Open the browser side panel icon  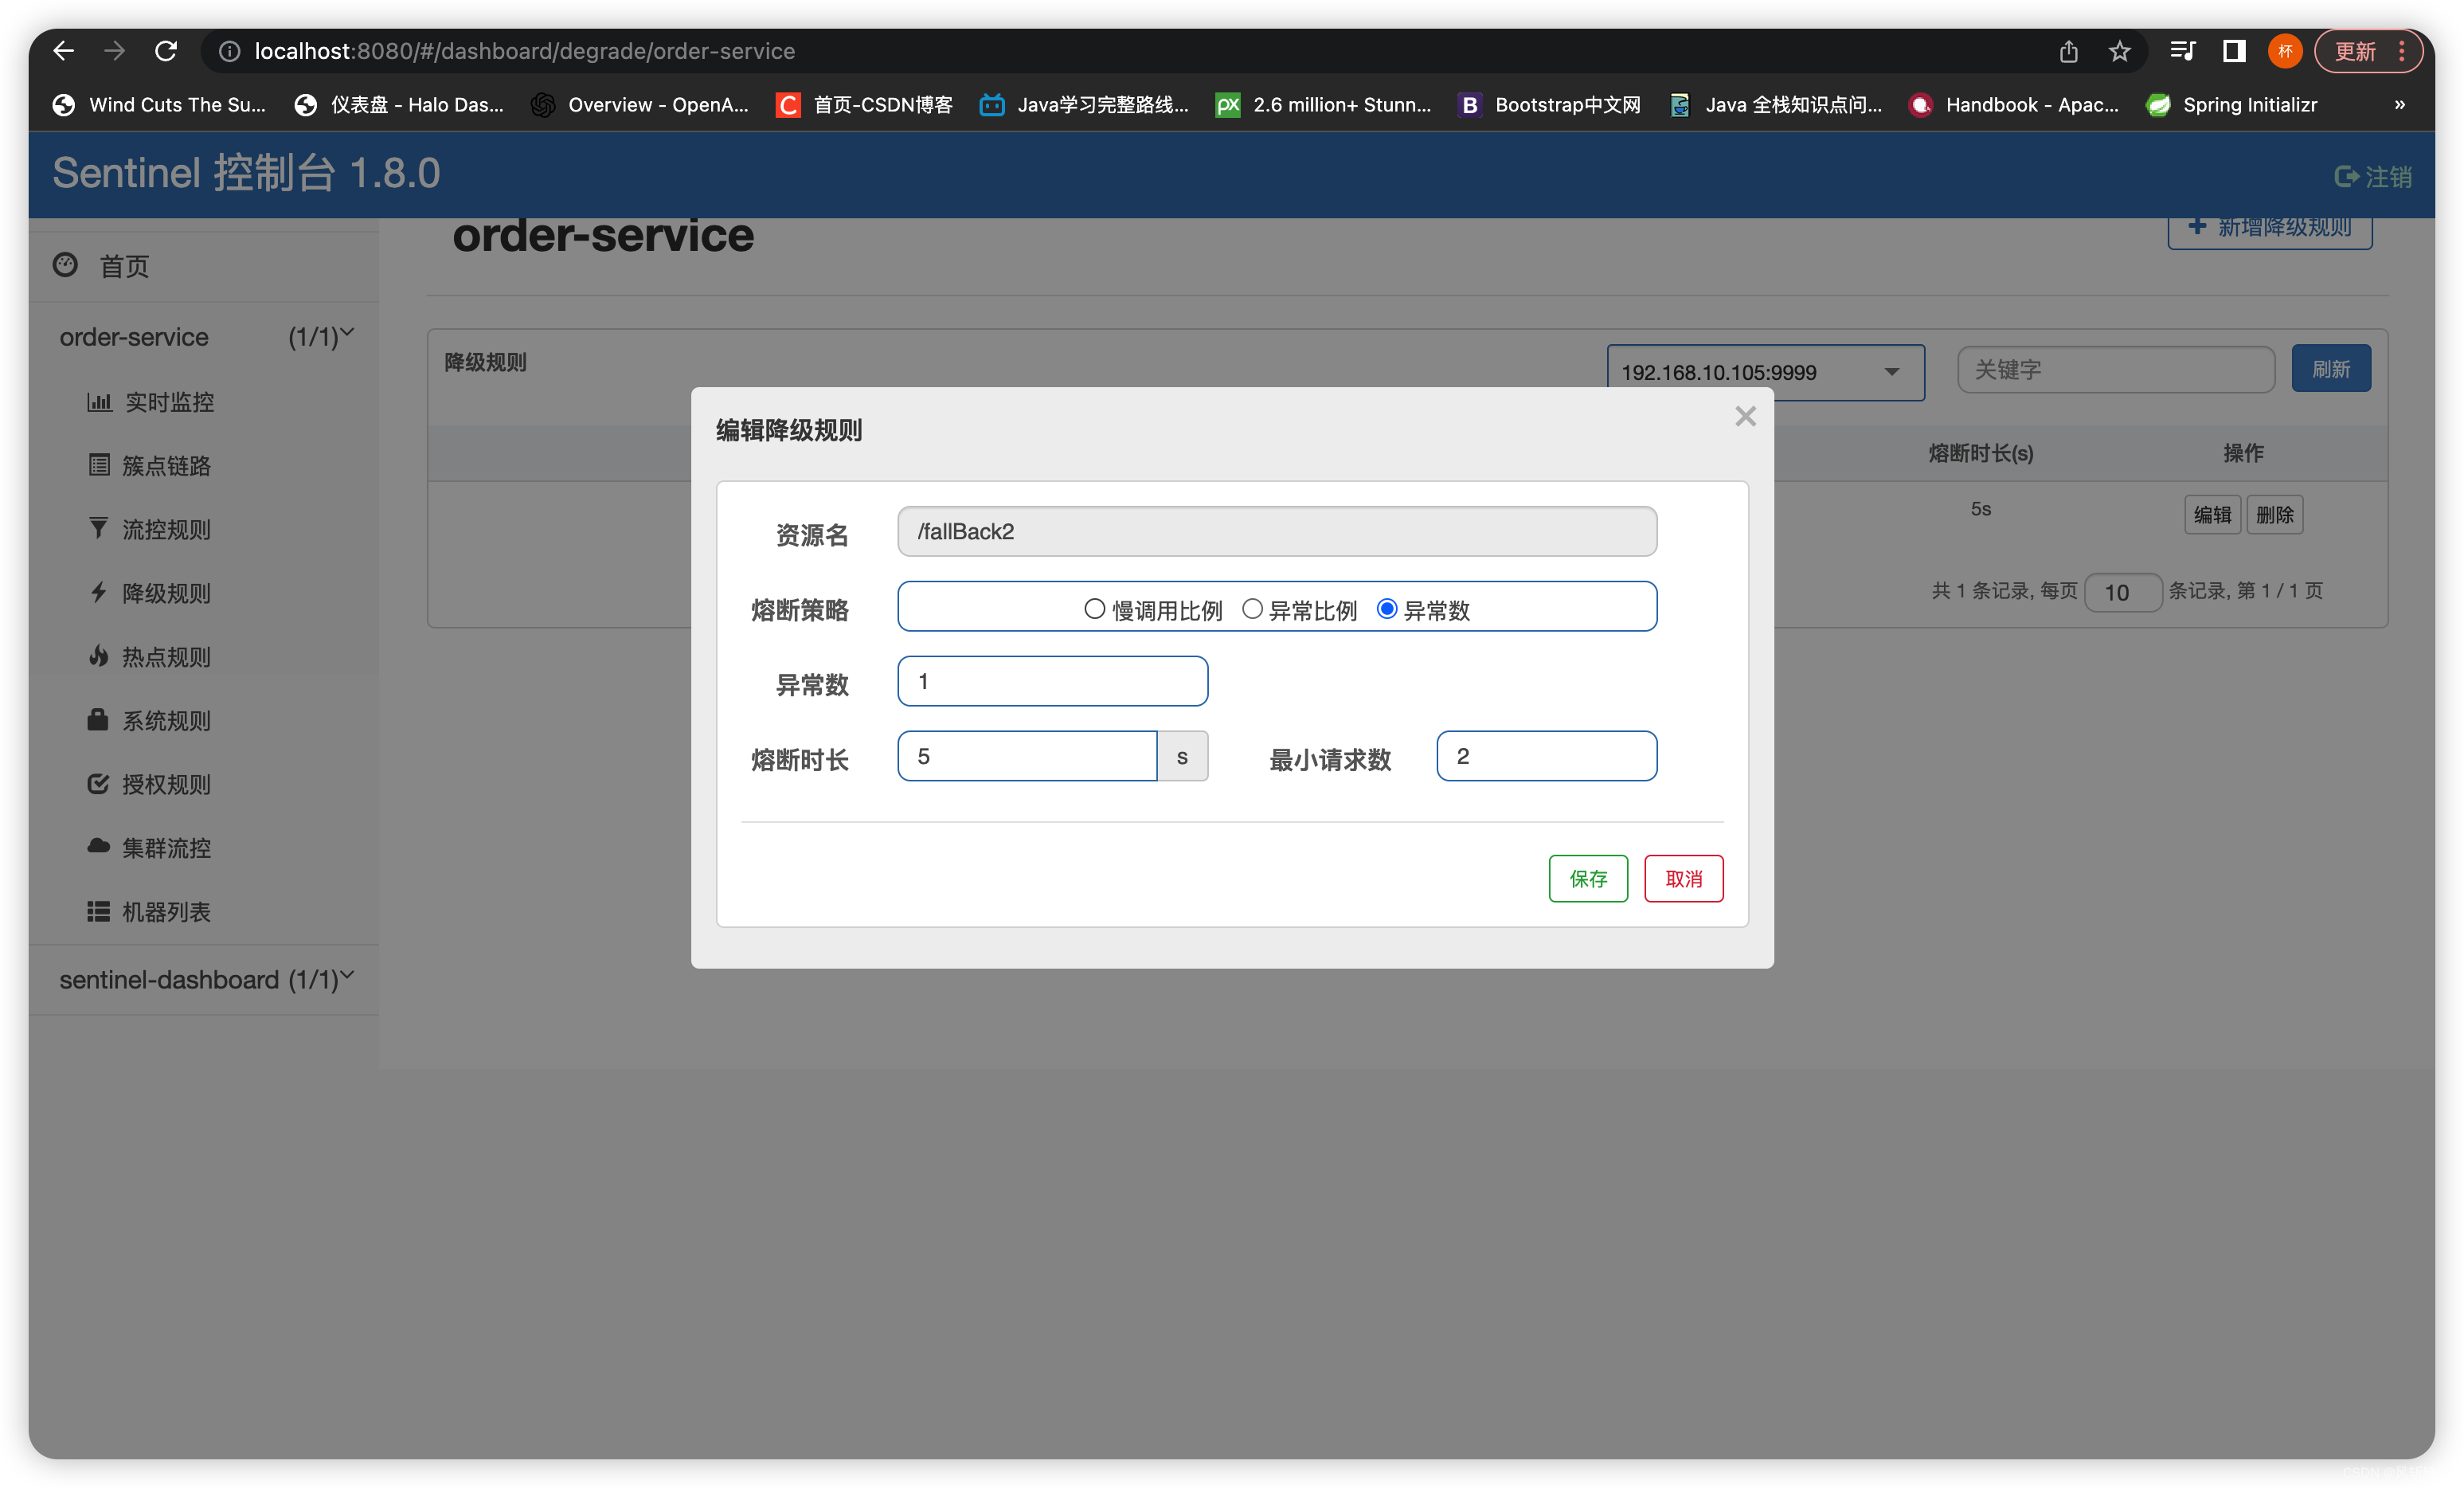pyautogui.click(x=2233, y=51)
